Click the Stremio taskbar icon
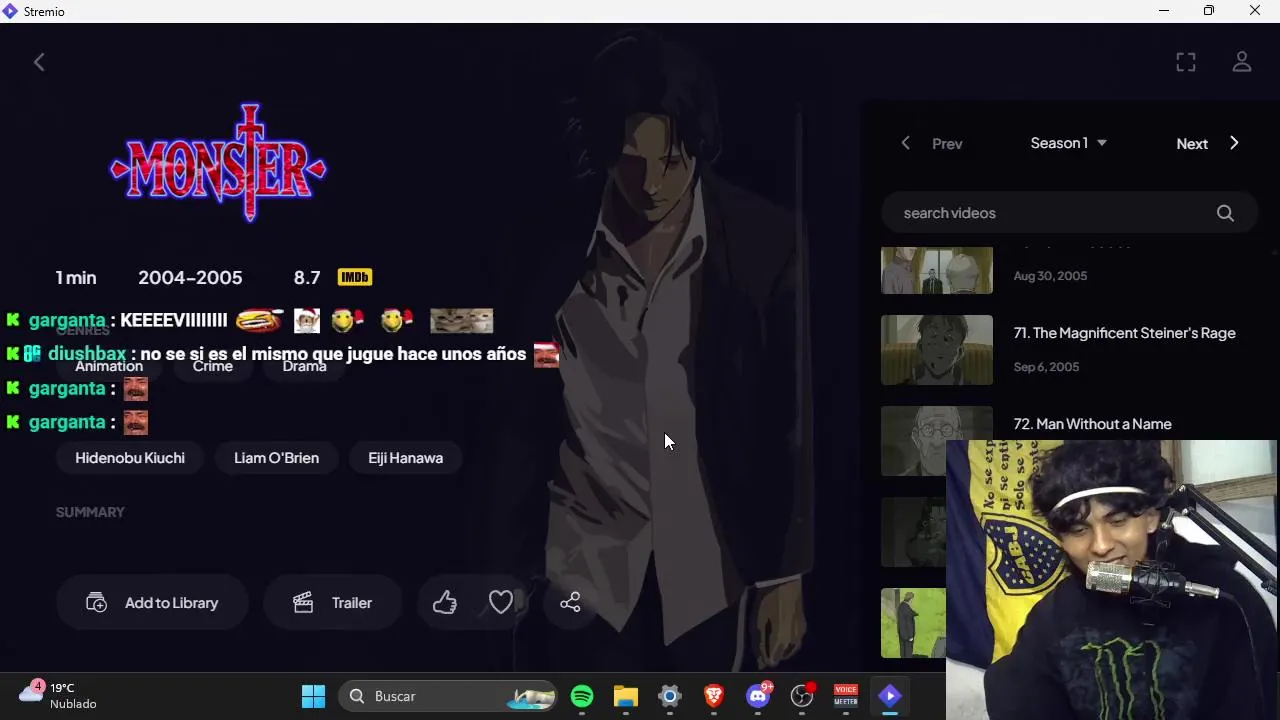 pyautogui.click(x=890, y=696)
